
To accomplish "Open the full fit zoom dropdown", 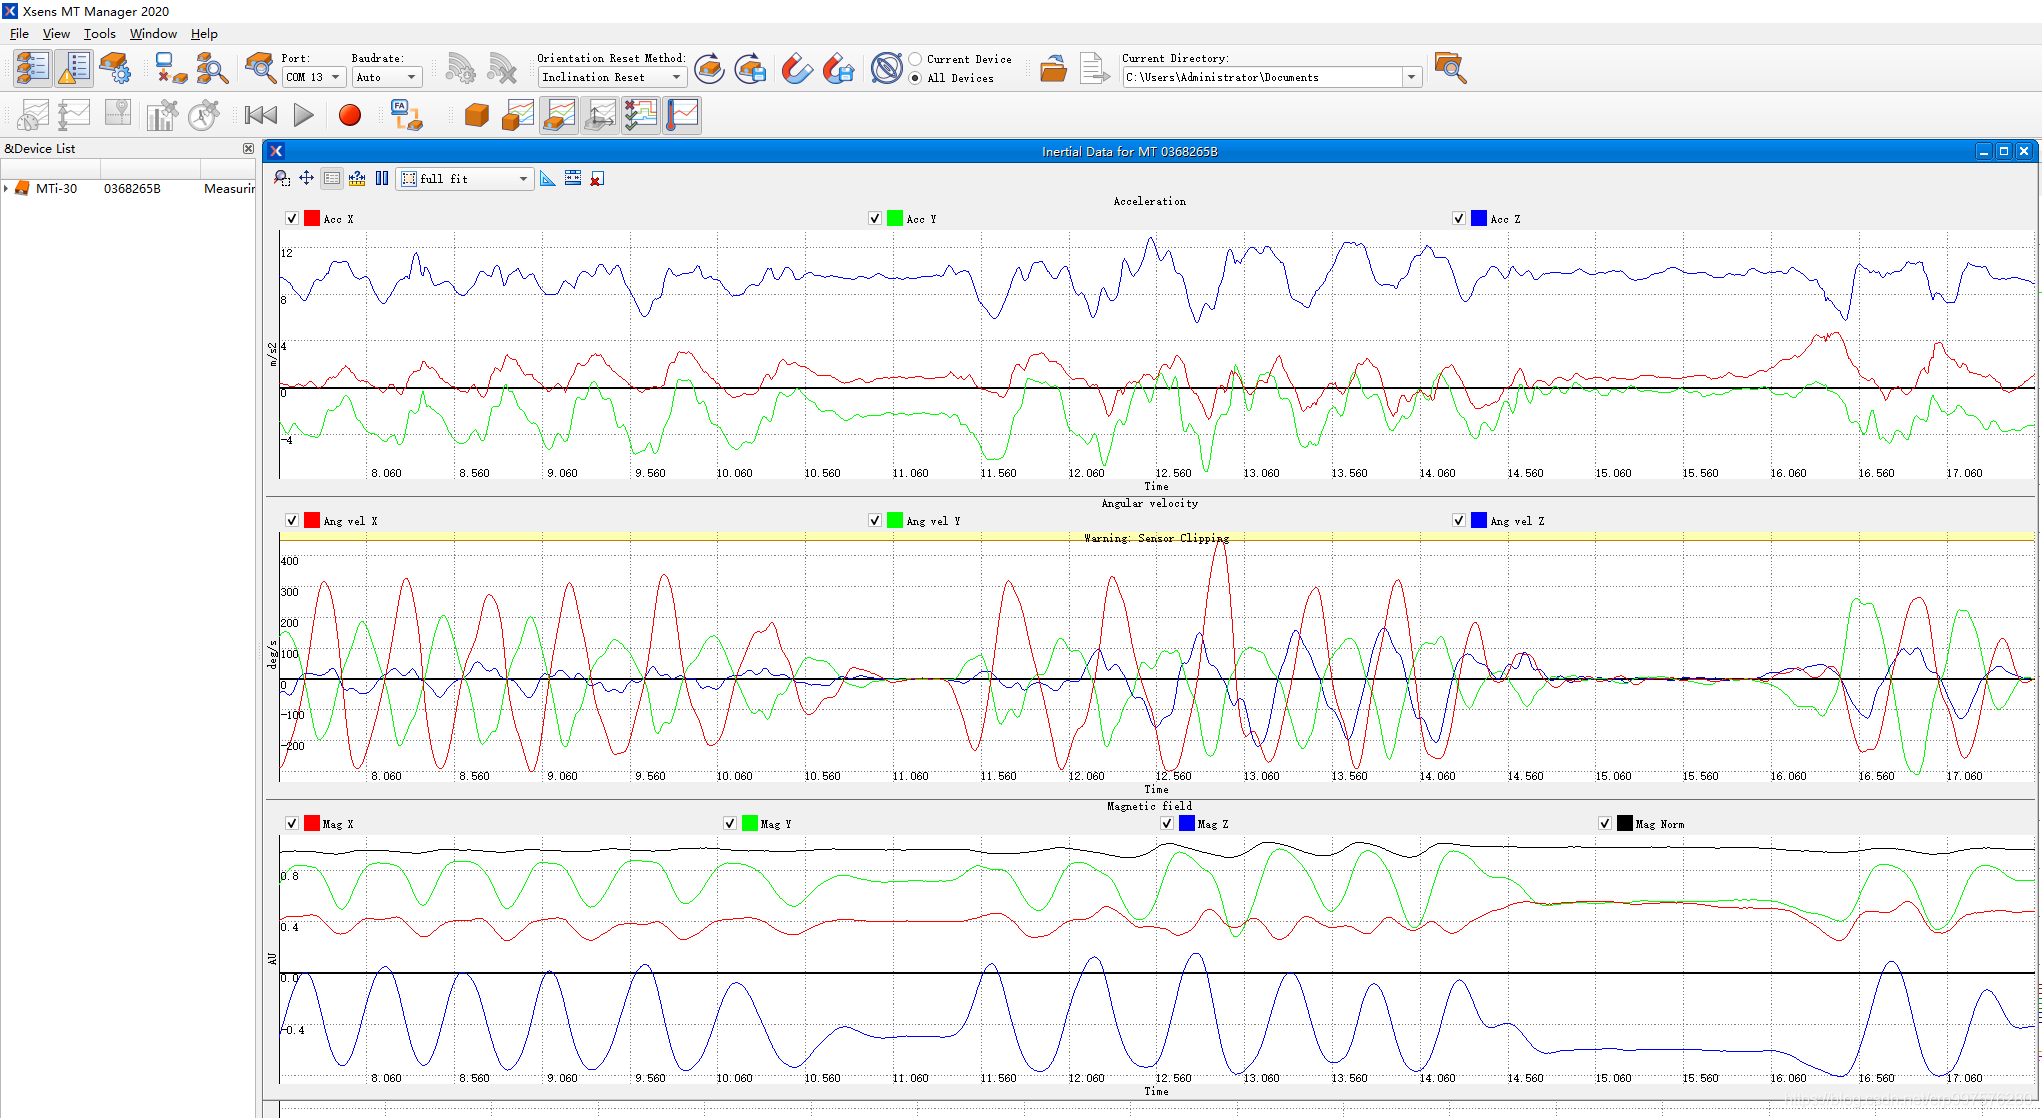I will pos(465,179).
